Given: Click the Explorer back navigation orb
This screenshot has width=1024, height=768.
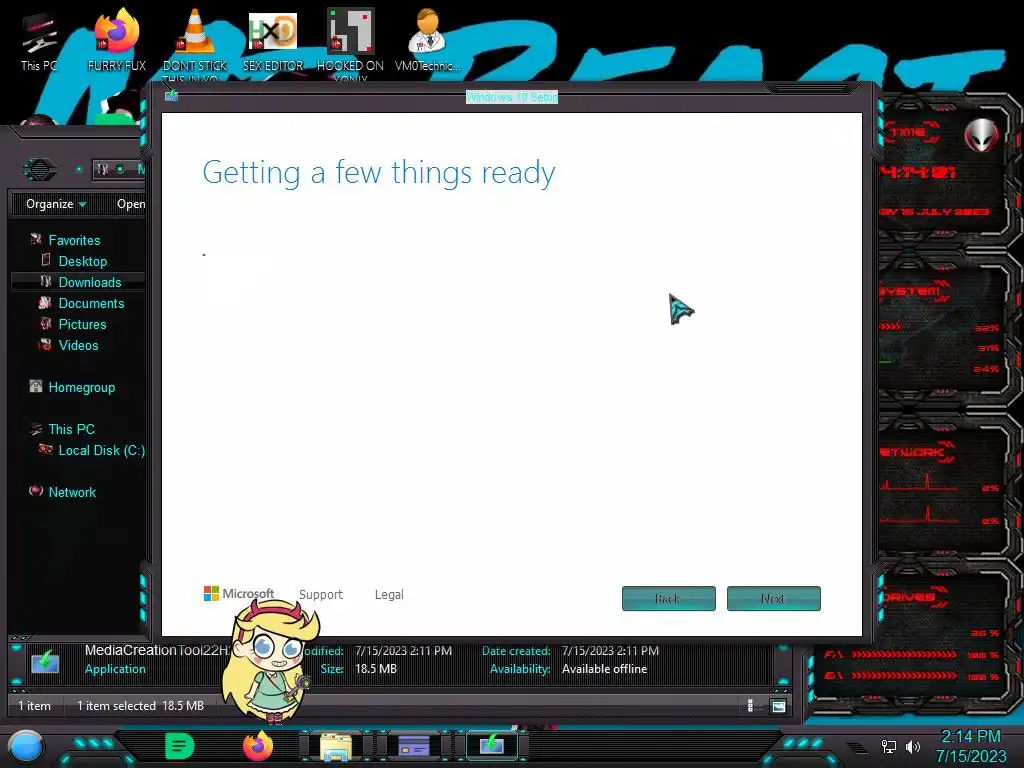Looking at the screenshot, I should pyautogui.click(x=39, y=170).
